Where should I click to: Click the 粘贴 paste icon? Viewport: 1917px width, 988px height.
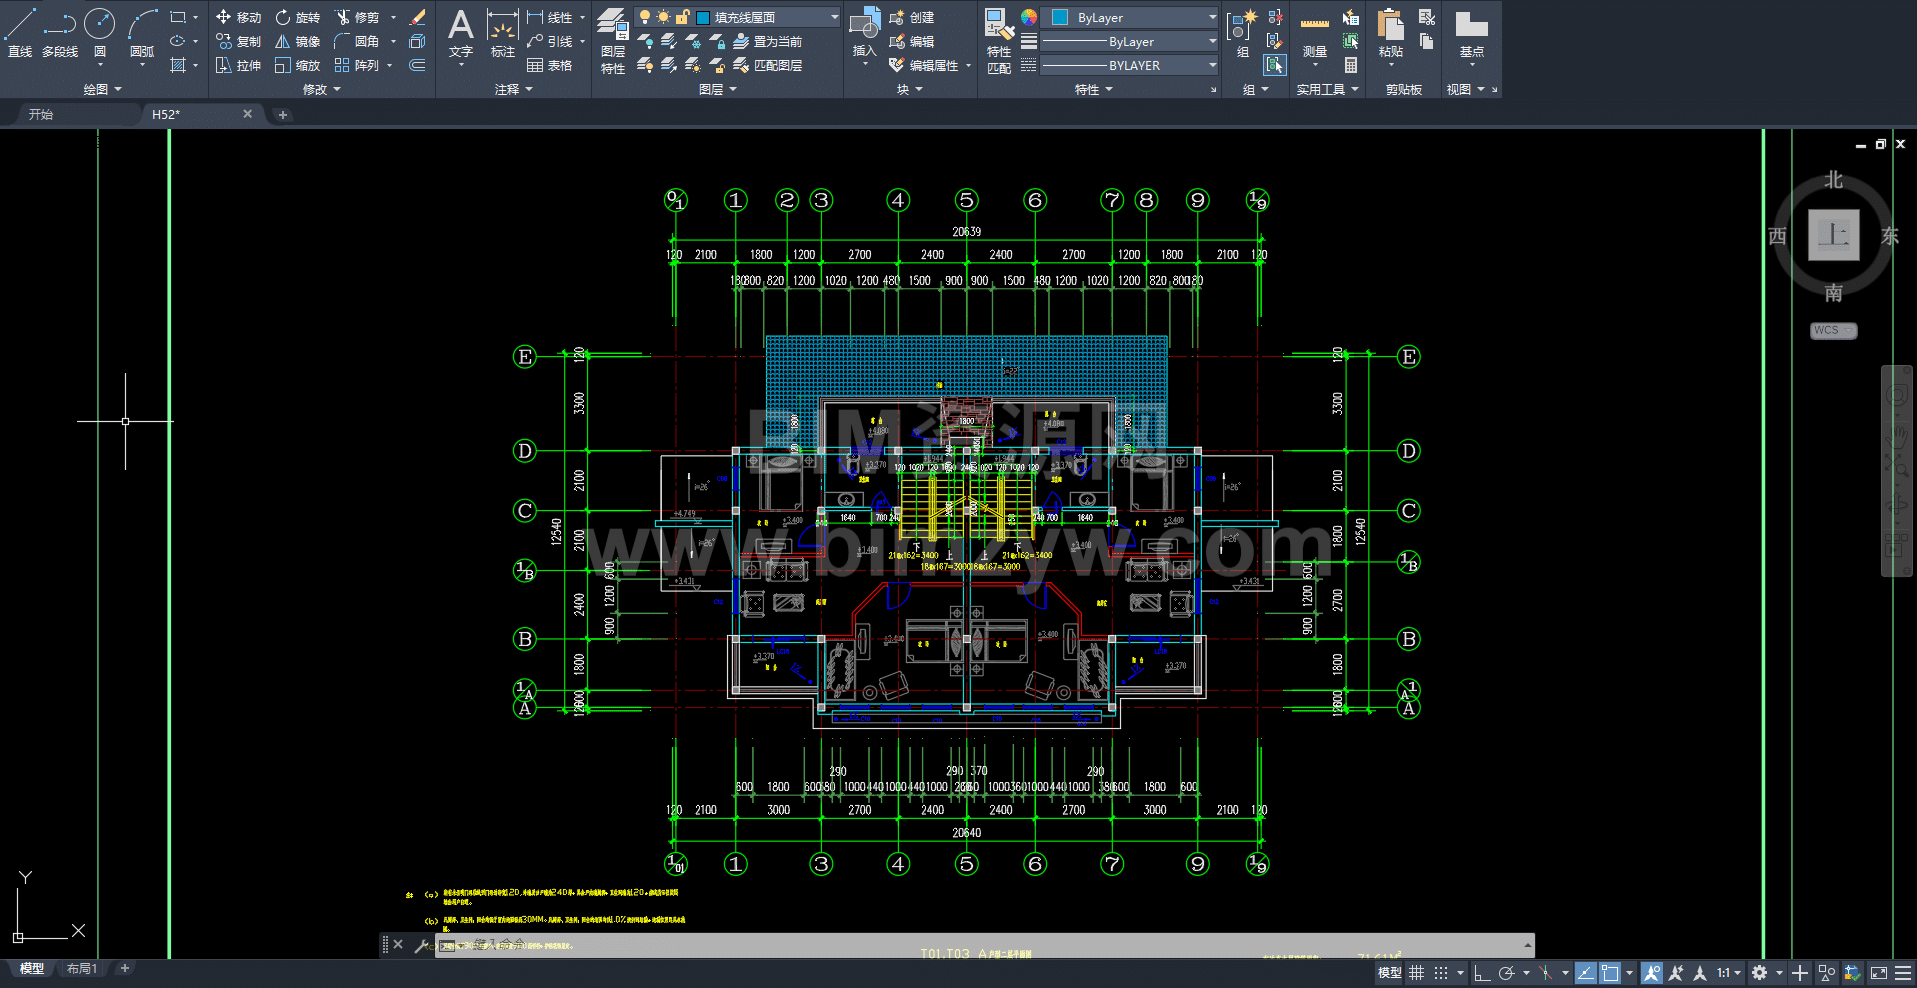[1390, 34]
